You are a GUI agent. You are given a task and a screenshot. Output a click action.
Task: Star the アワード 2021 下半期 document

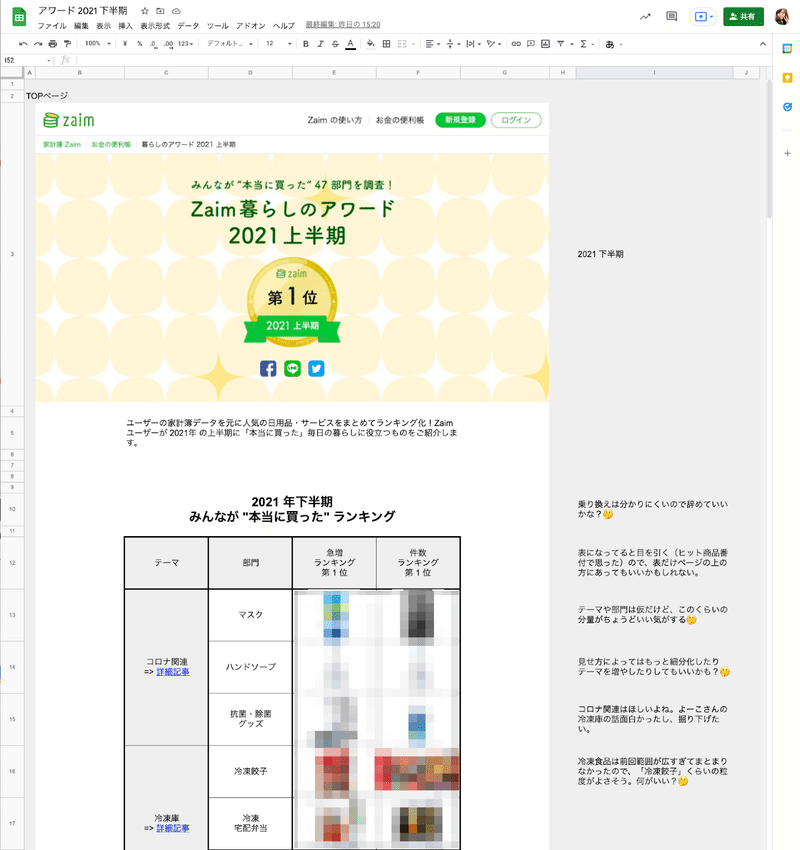click(x=145, y=11)
